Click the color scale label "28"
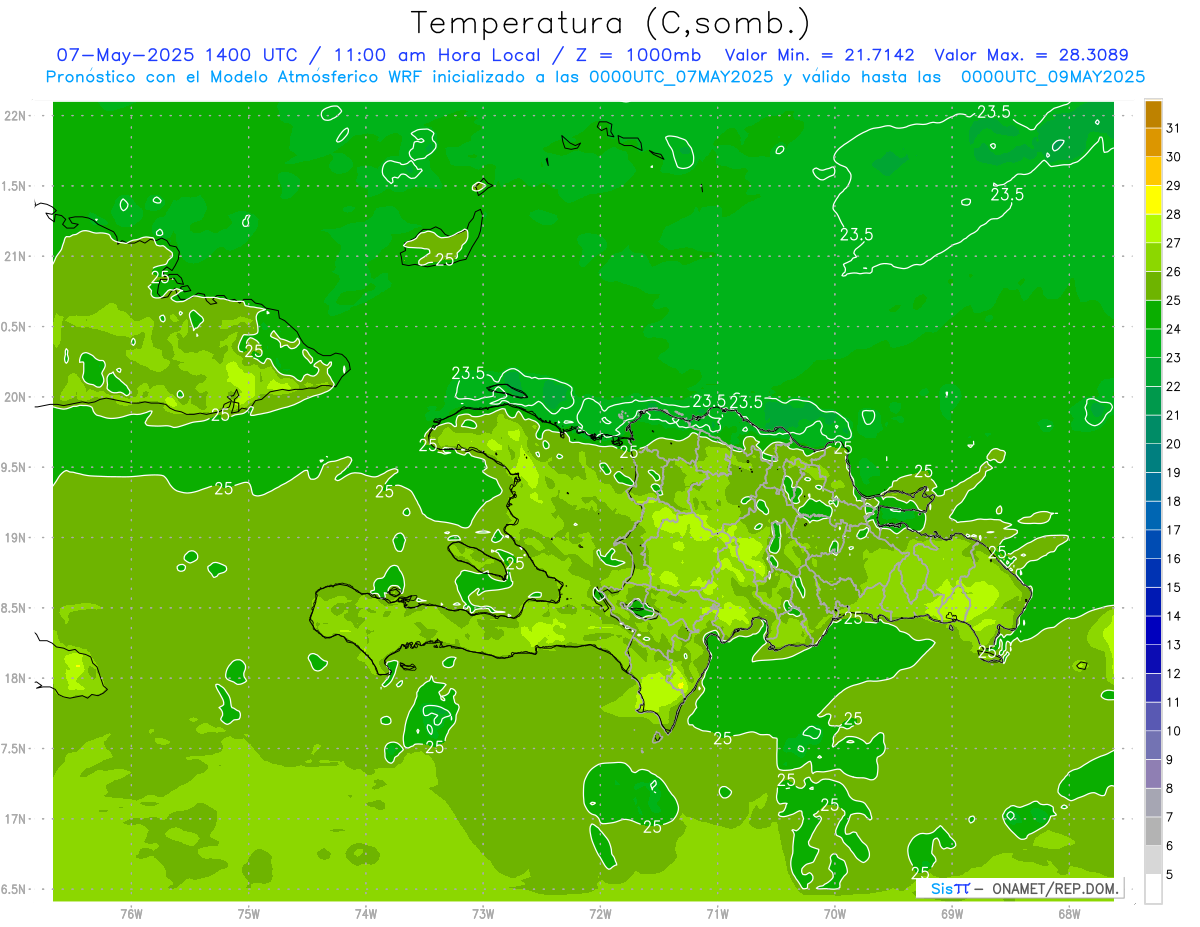Screen dimensions: 1200x927 click(1174, 214)
